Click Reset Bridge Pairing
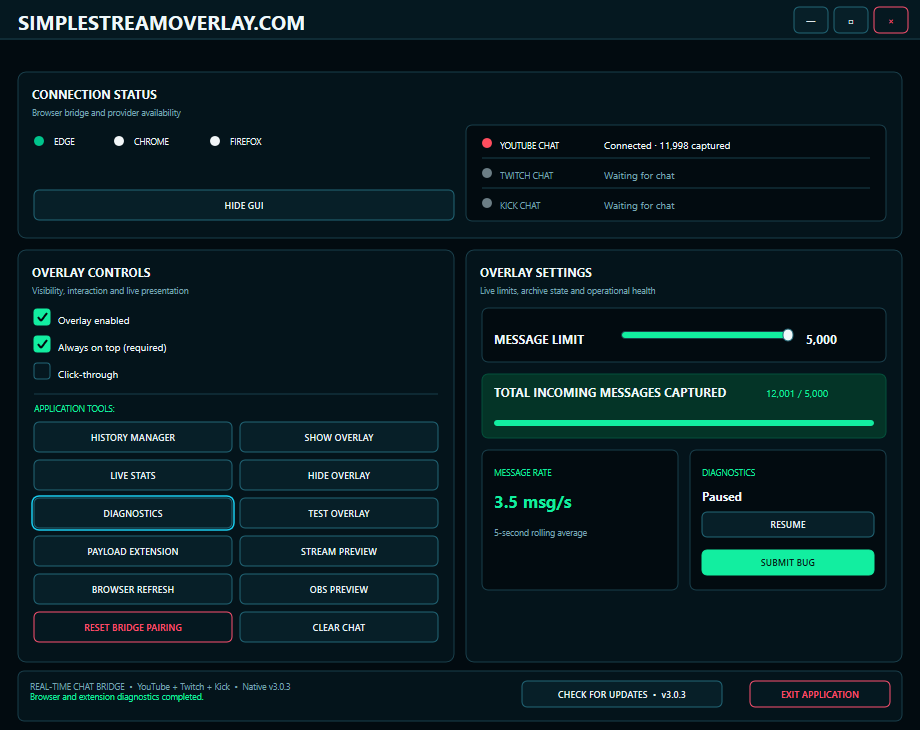 (133, 627)
